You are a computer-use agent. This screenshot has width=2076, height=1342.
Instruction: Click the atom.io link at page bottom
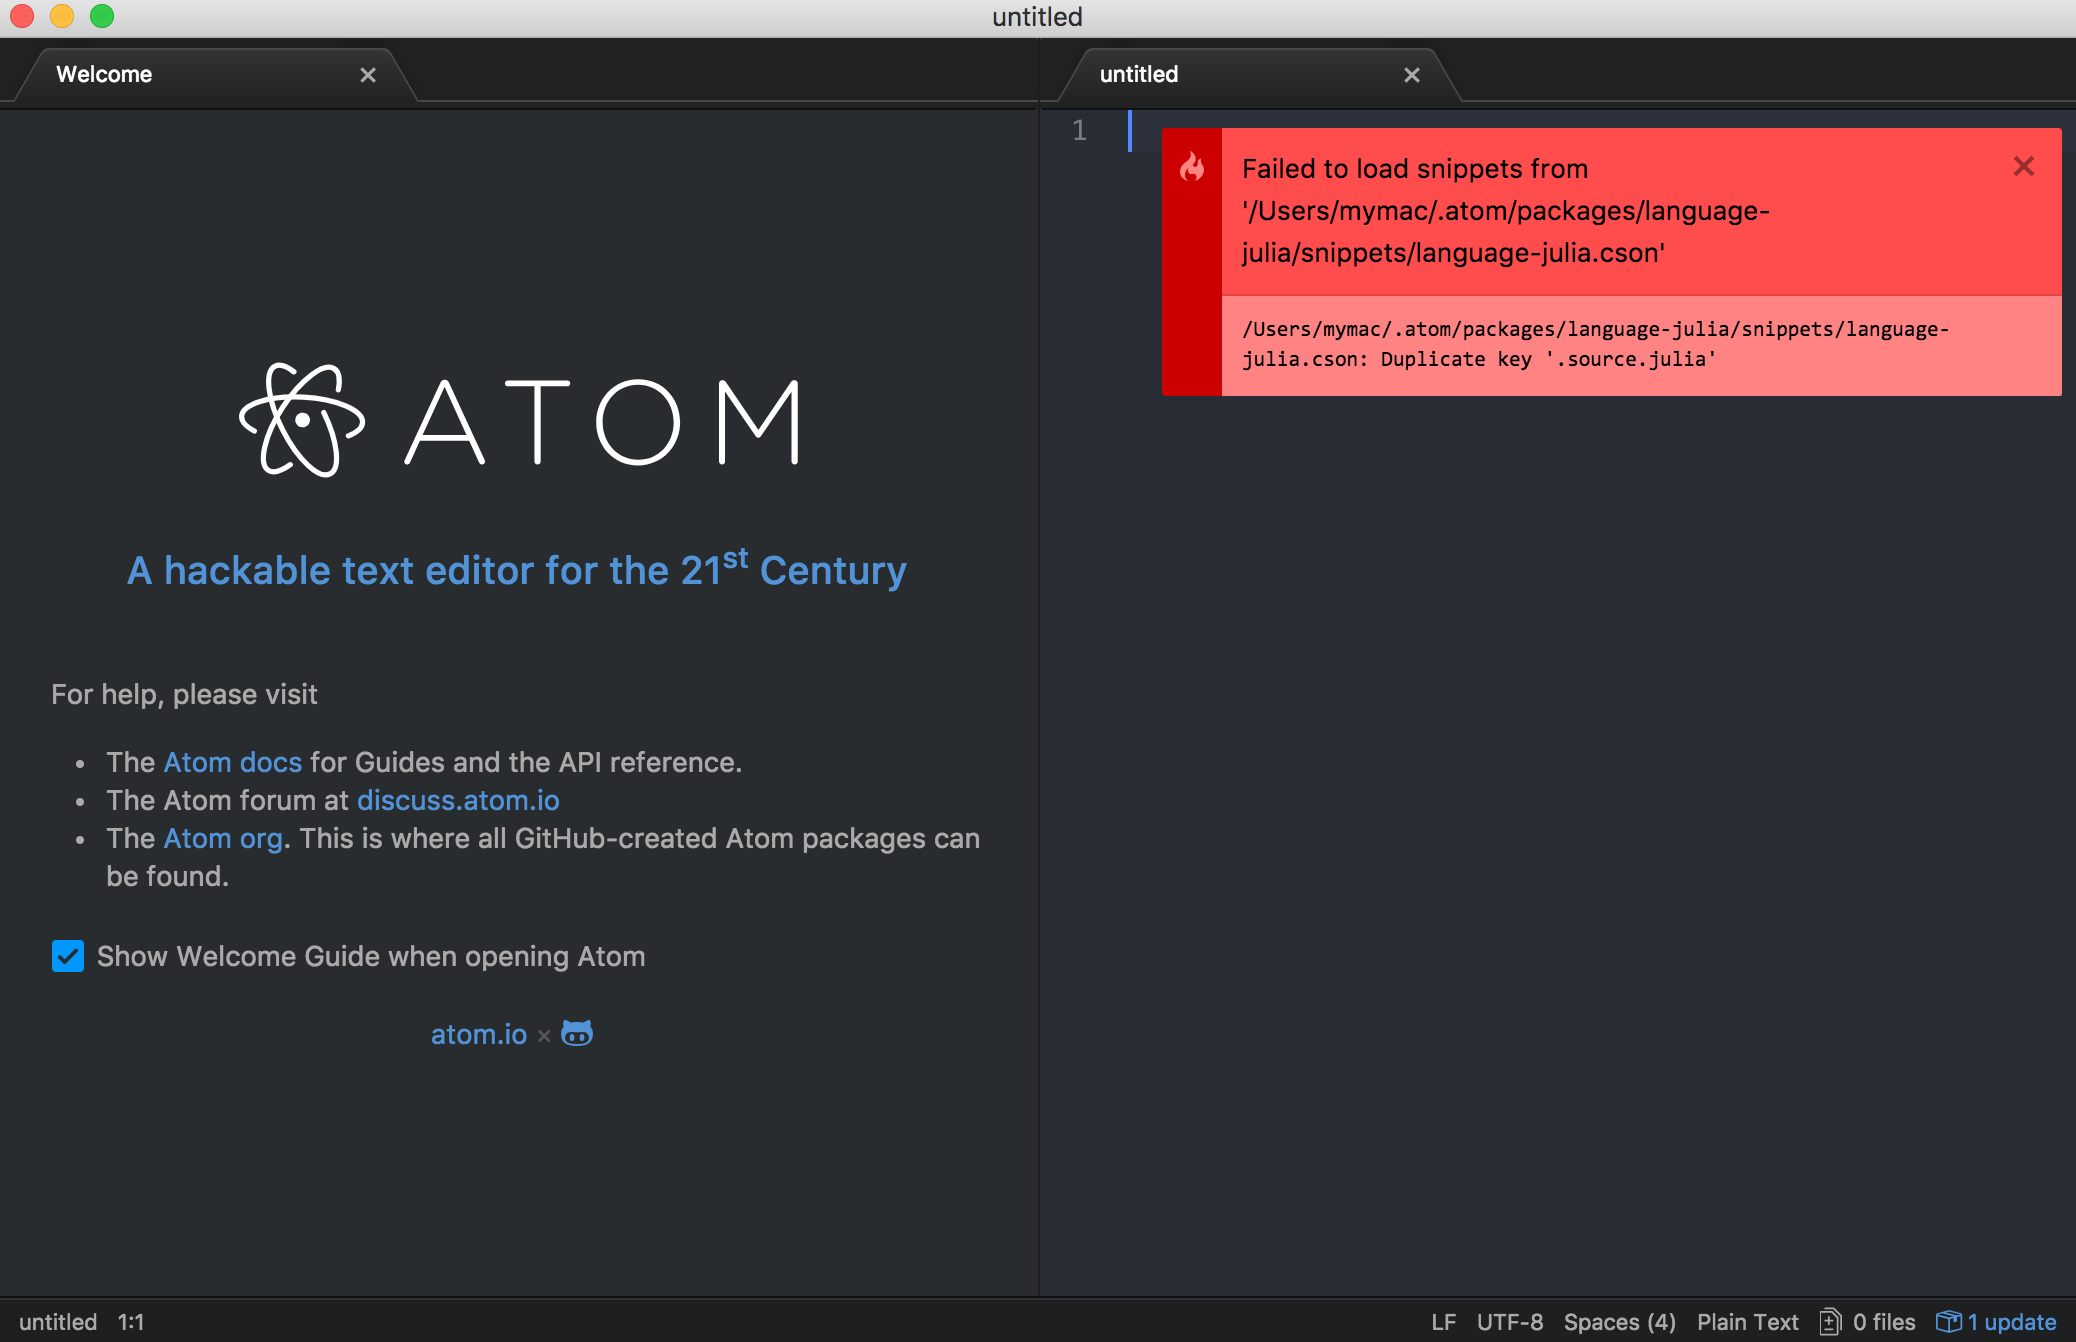478,1033
